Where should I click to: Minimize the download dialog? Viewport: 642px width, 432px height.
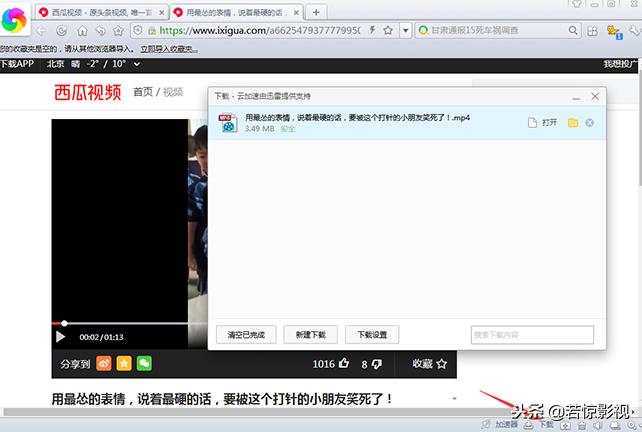point(576,97)
